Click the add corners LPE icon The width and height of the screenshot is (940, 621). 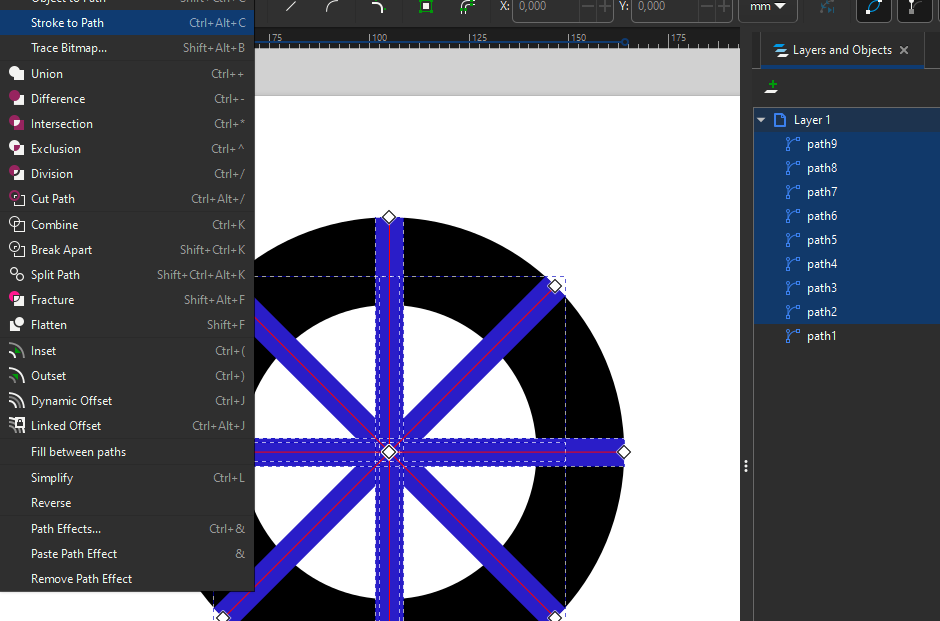[x=378, y=7]
